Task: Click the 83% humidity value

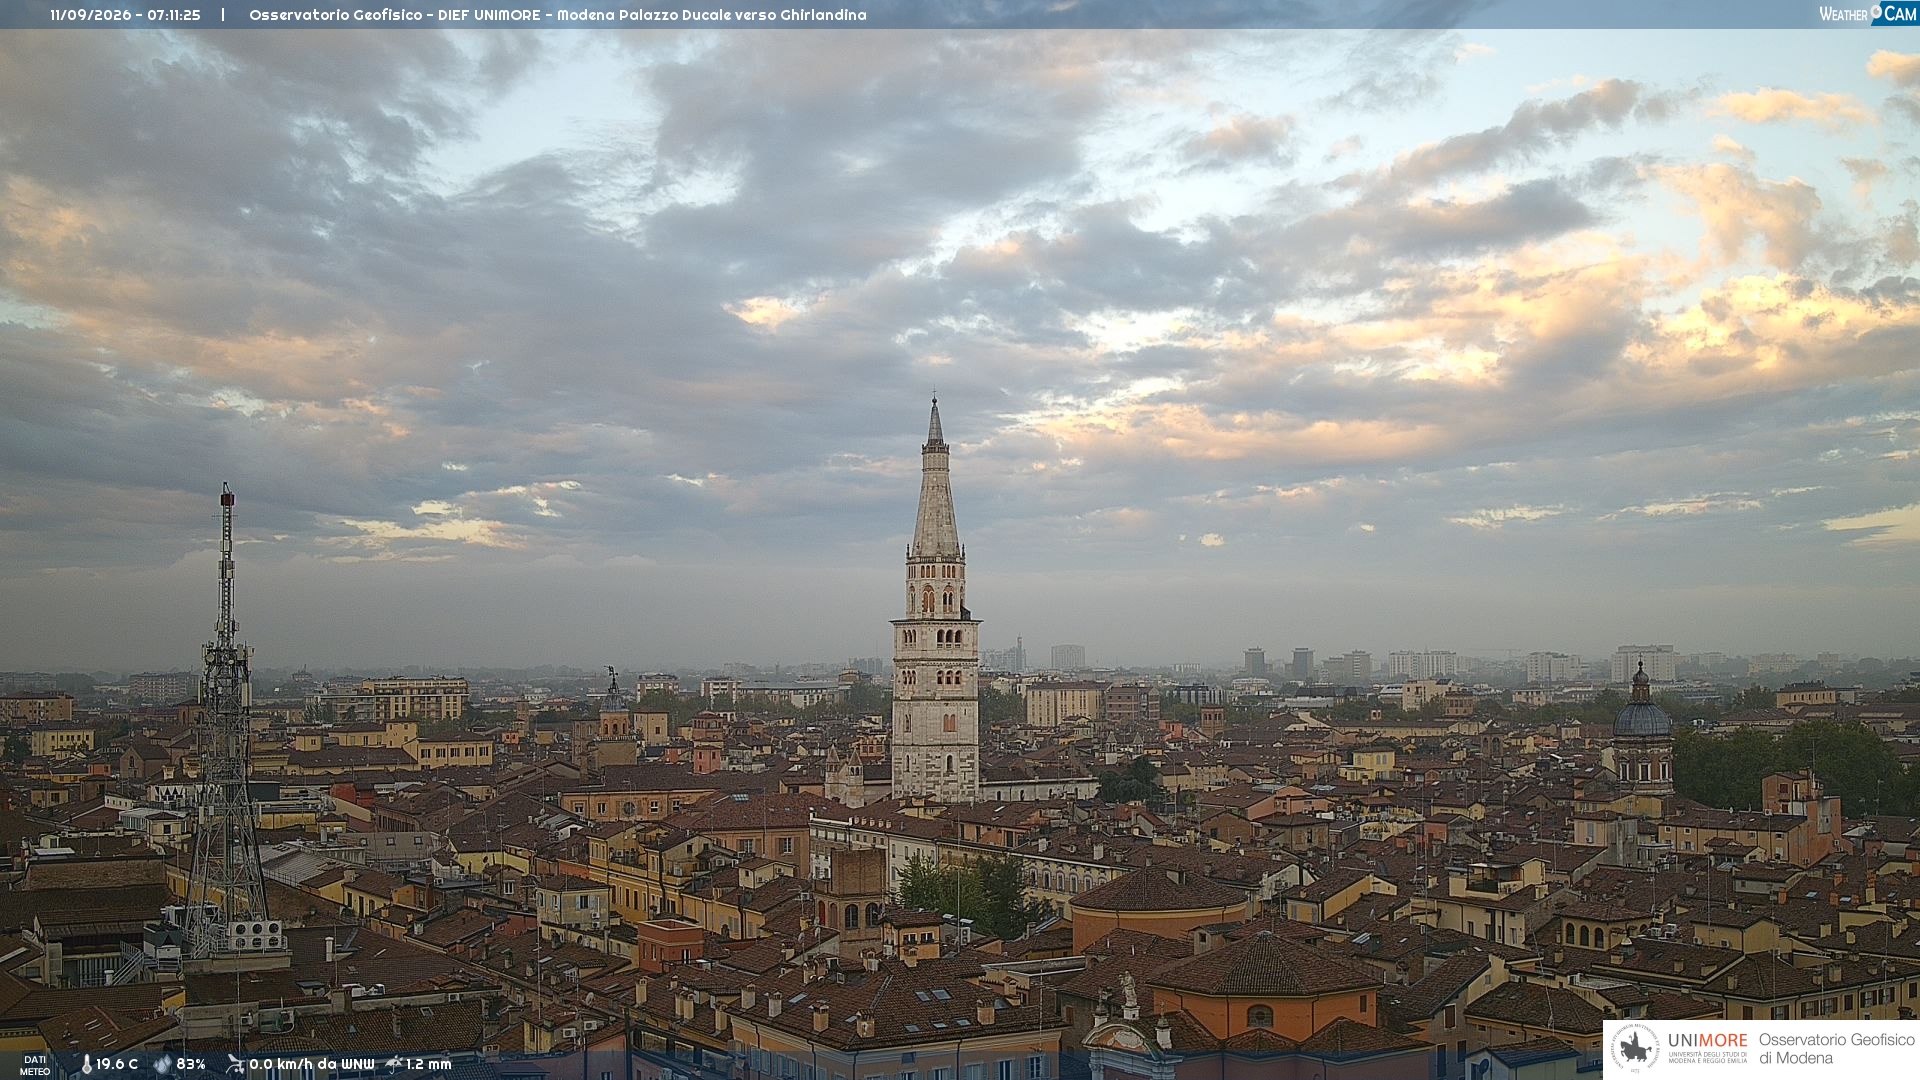Action: (x=191, y=1064)
